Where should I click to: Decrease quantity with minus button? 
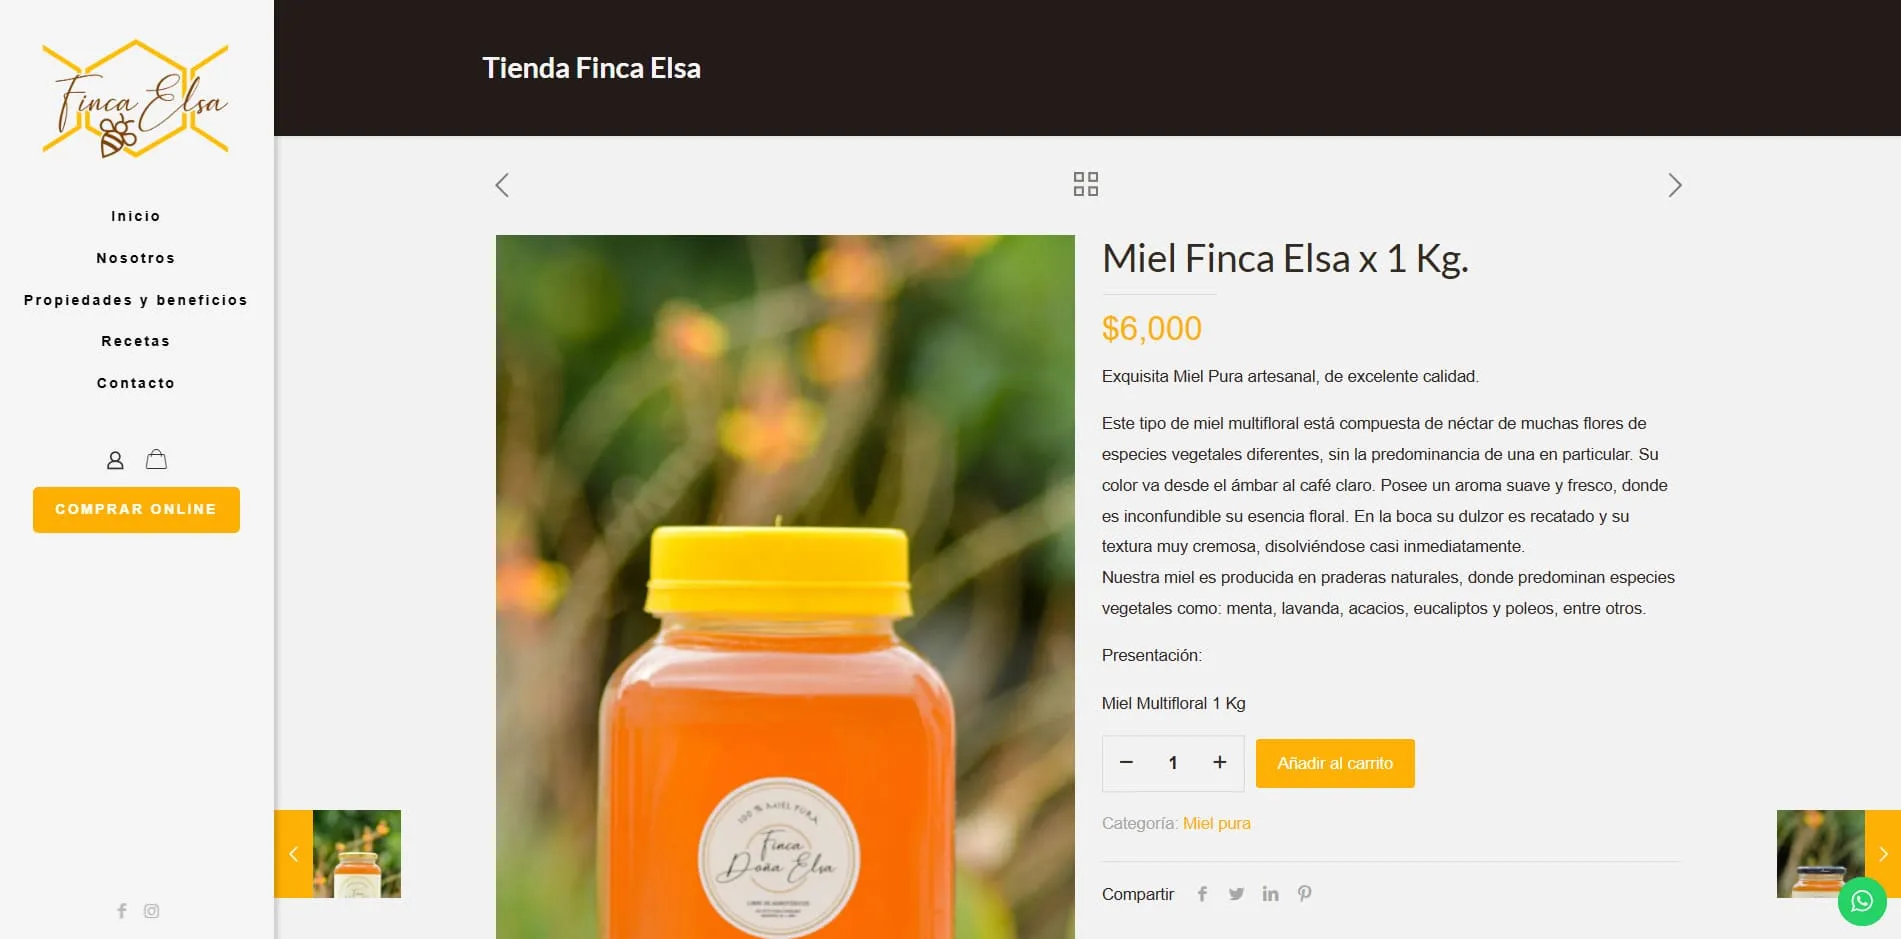tap(1126, 762)
